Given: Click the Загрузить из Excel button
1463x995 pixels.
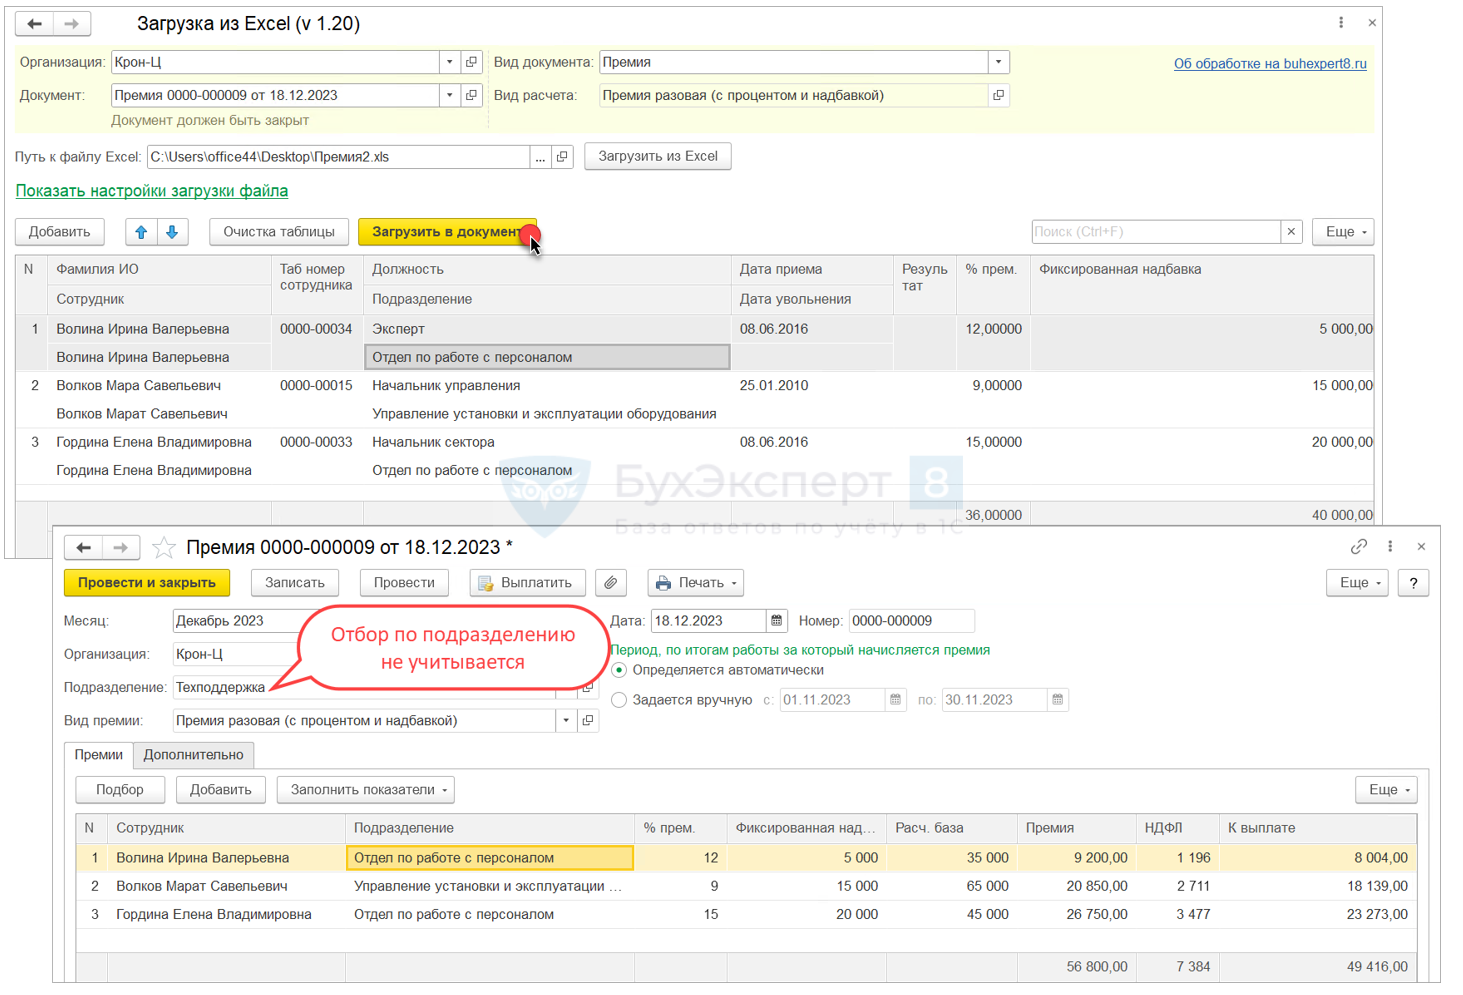Looking at the screenshot, I should (657, 157).
